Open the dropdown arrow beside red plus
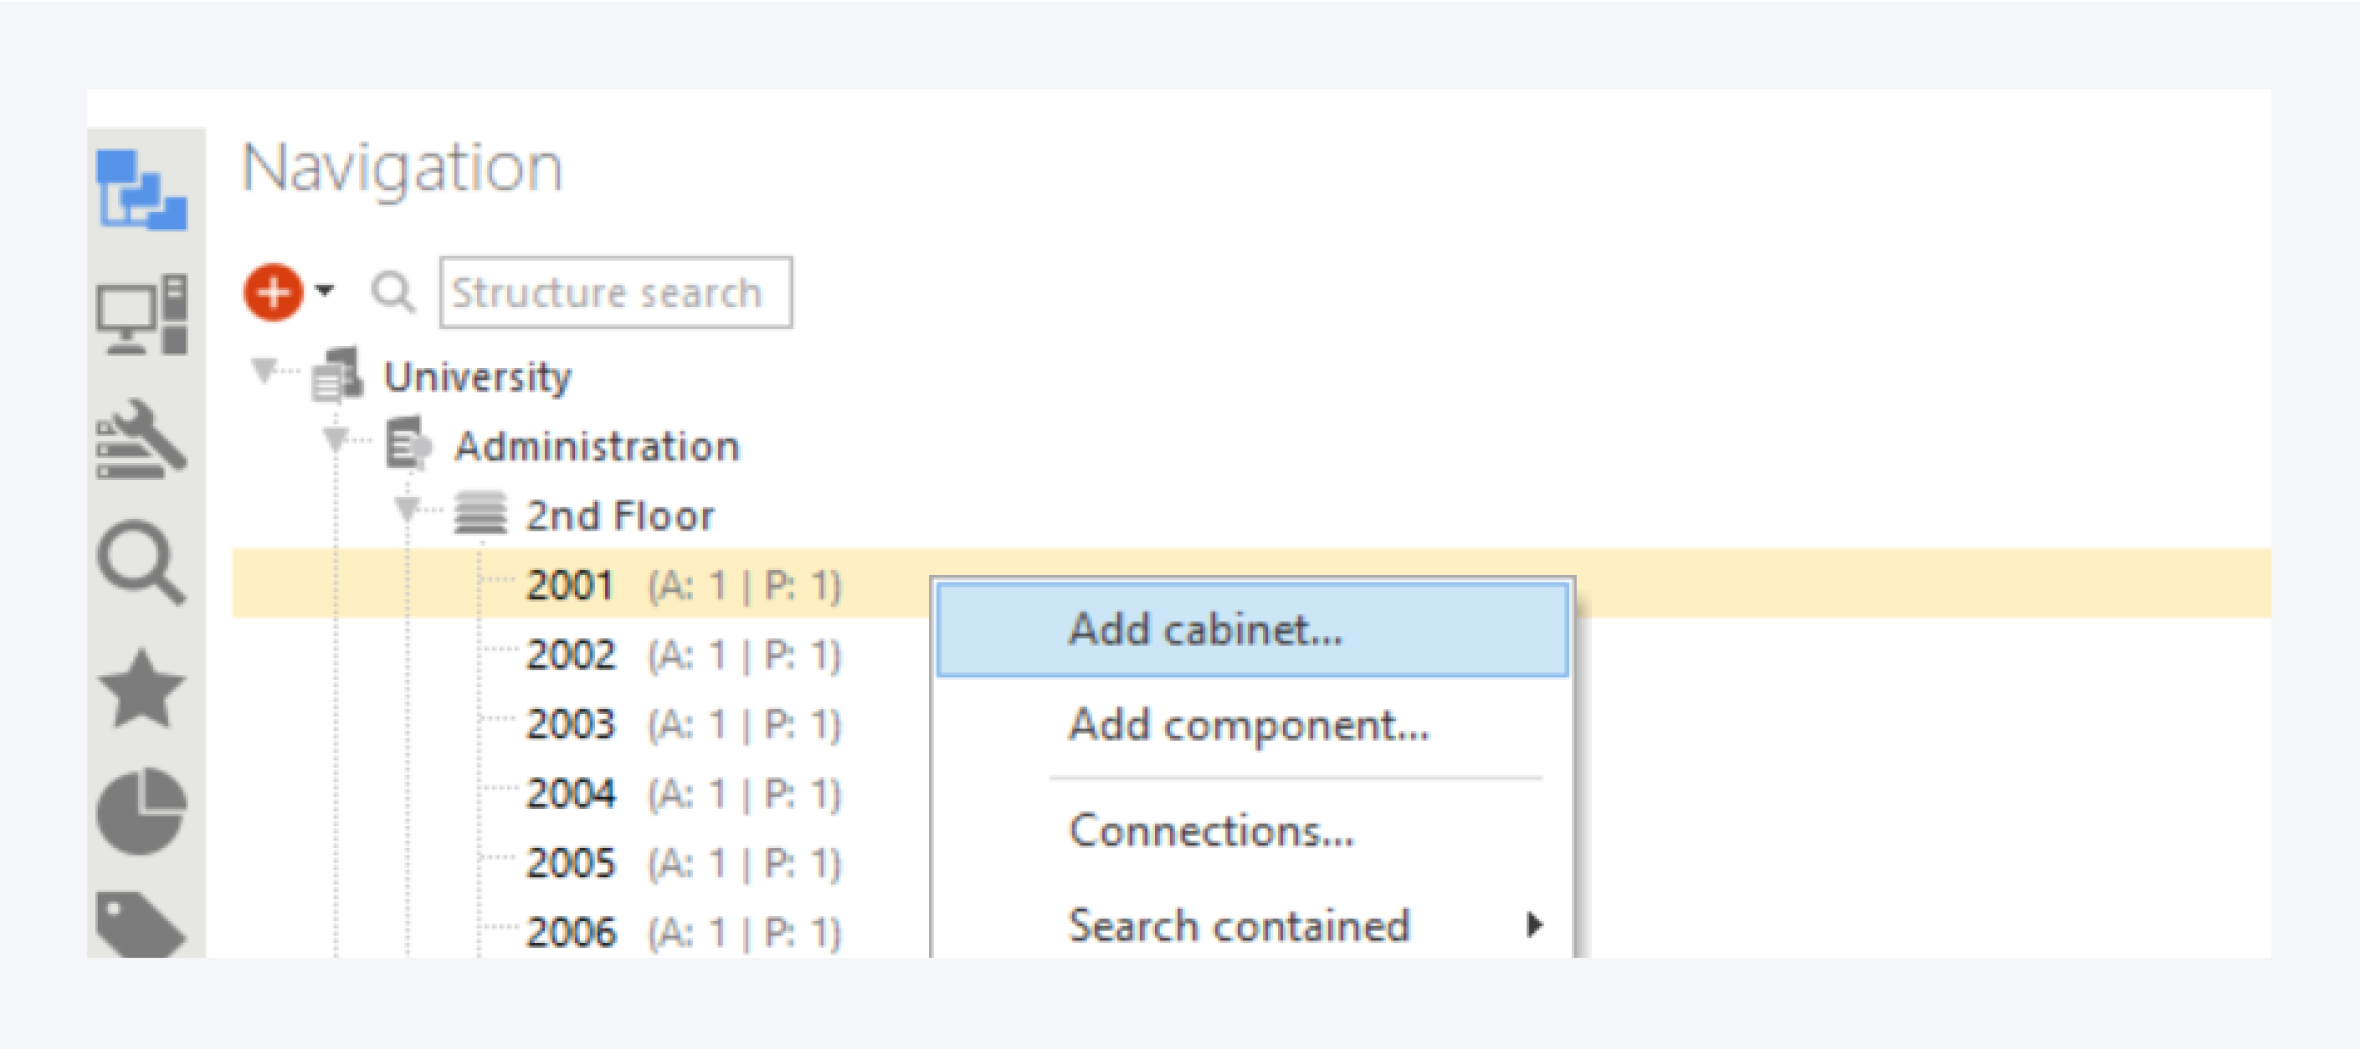2360x1049 pixels. 325,291
